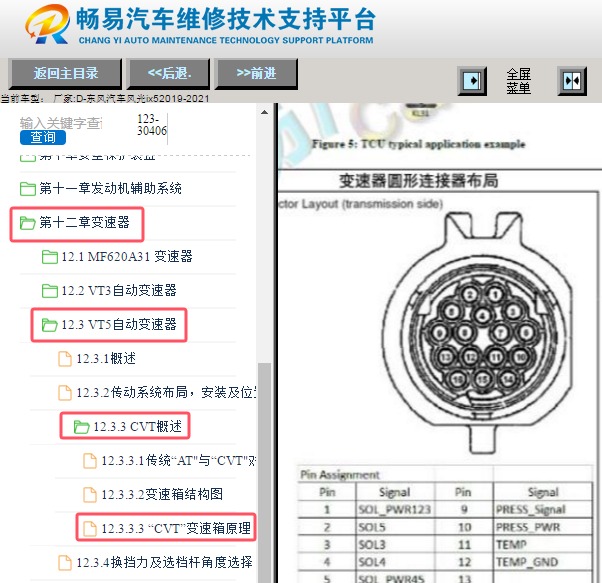Go forward with the >>前进 button
The image size is (602, 583).
256,73
